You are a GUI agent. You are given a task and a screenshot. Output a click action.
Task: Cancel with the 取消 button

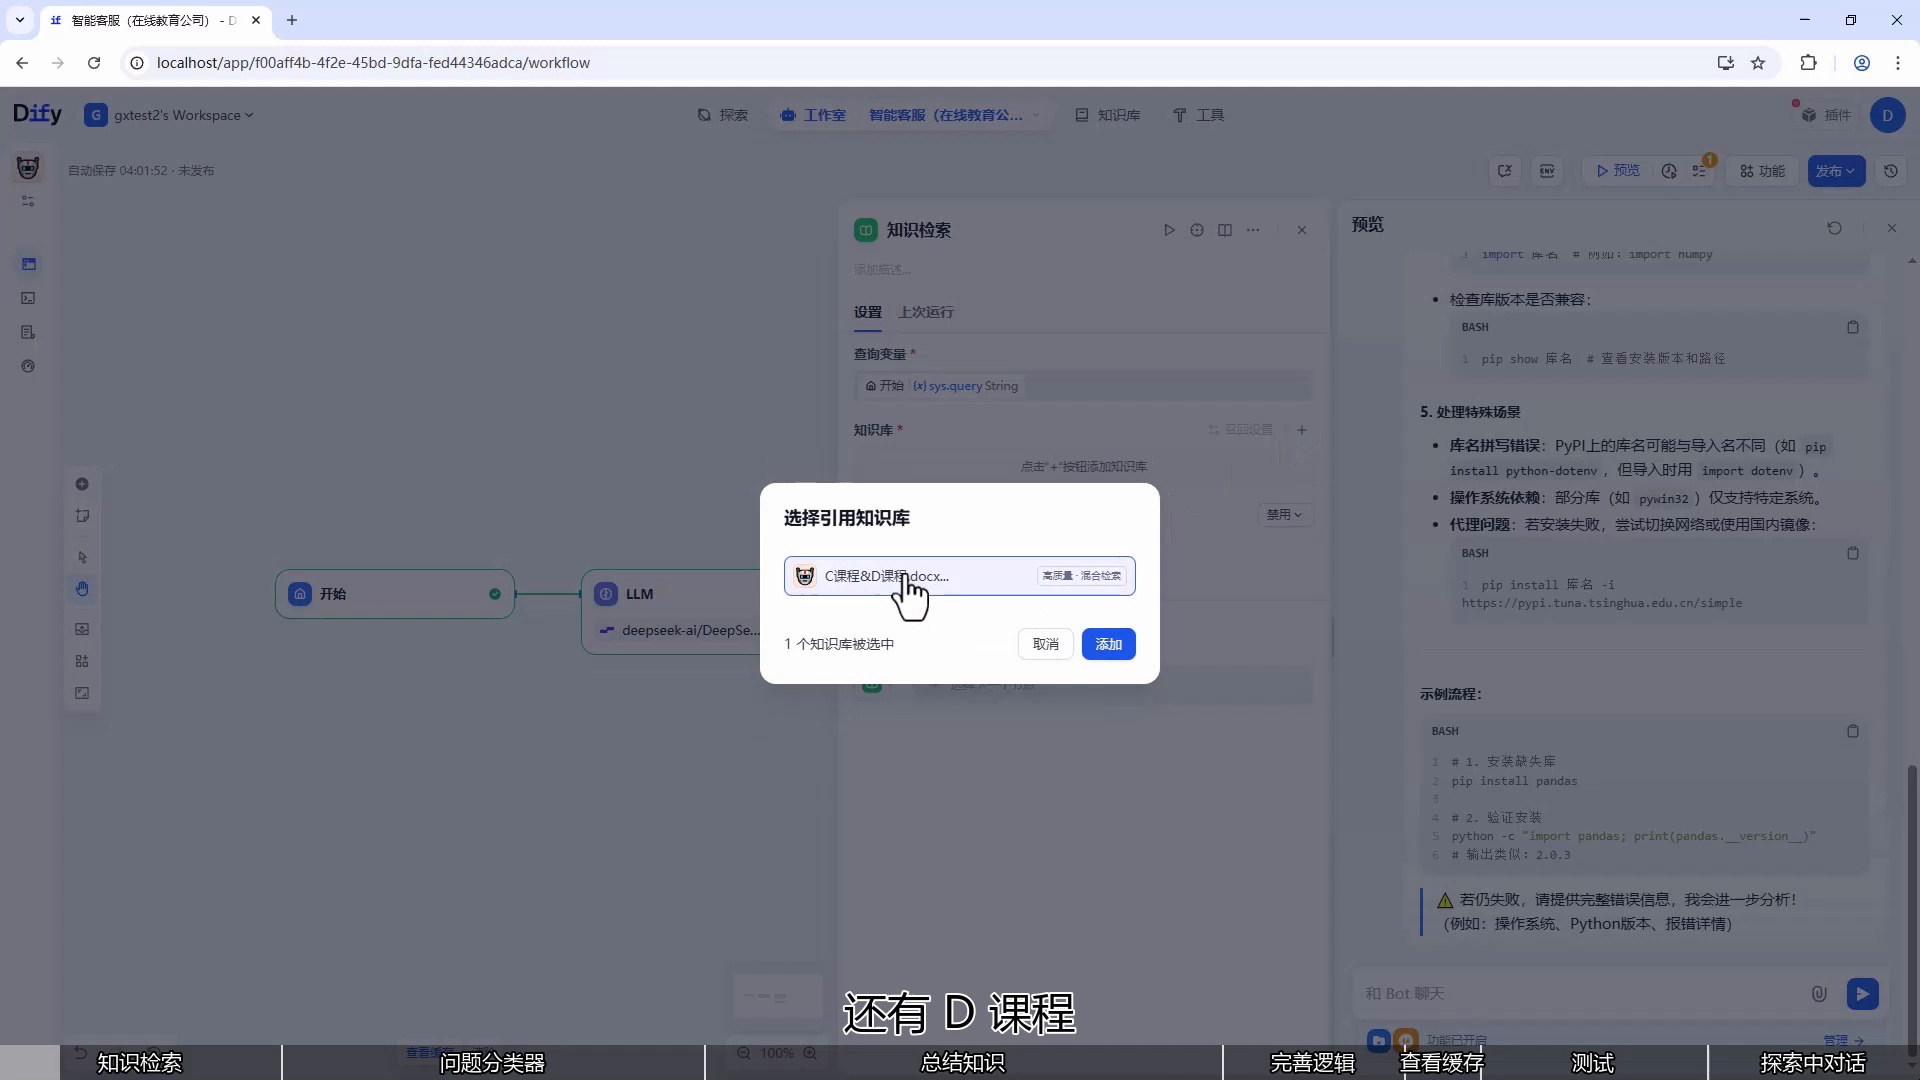point(1046,644)
